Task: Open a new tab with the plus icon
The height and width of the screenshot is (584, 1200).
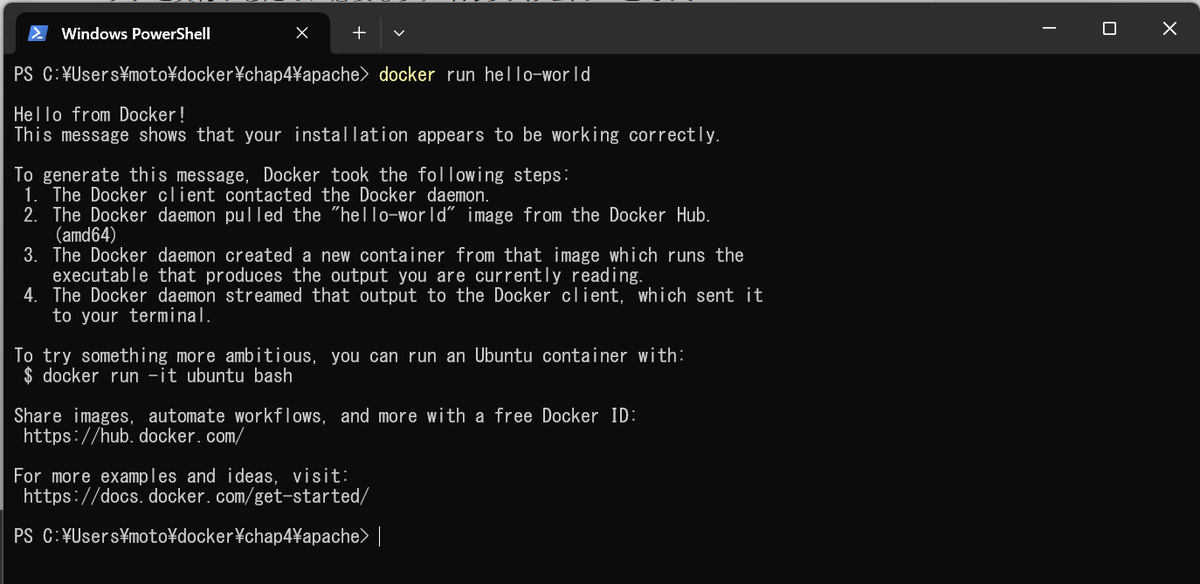Action: 359,33
